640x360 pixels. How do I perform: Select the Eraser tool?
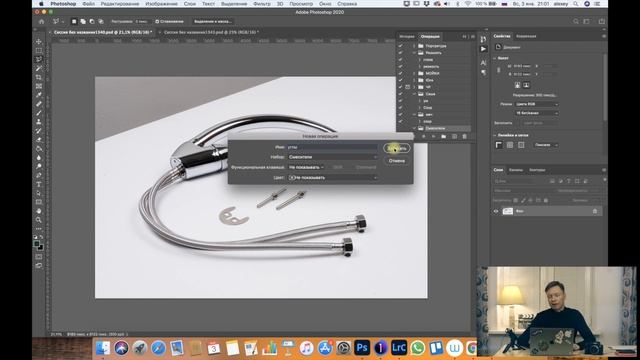click(39, 140)
